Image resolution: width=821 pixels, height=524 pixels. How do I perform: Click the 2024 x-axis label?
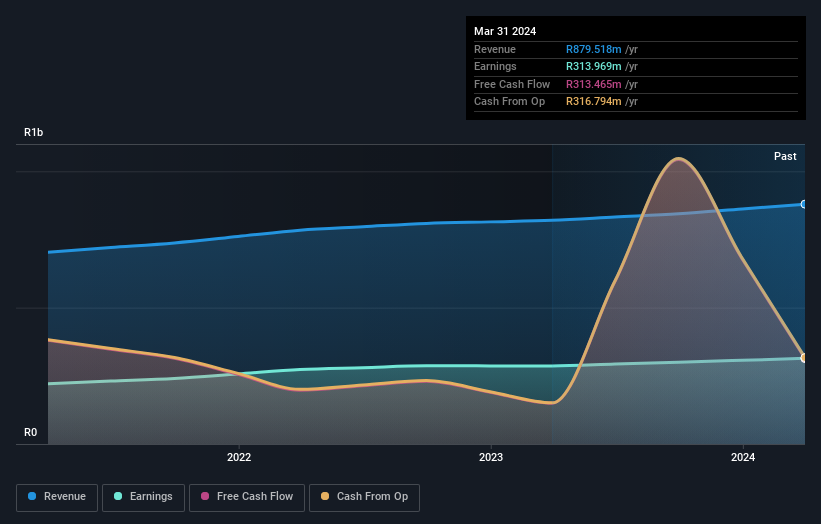[x=742, y=457]
